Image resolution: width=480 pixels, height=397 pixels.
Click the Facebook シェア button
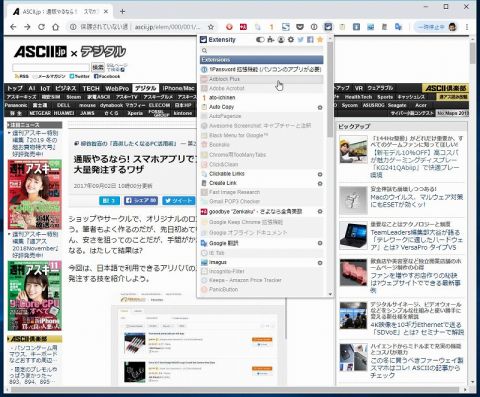pyautogui.click(x=141, y=200)
